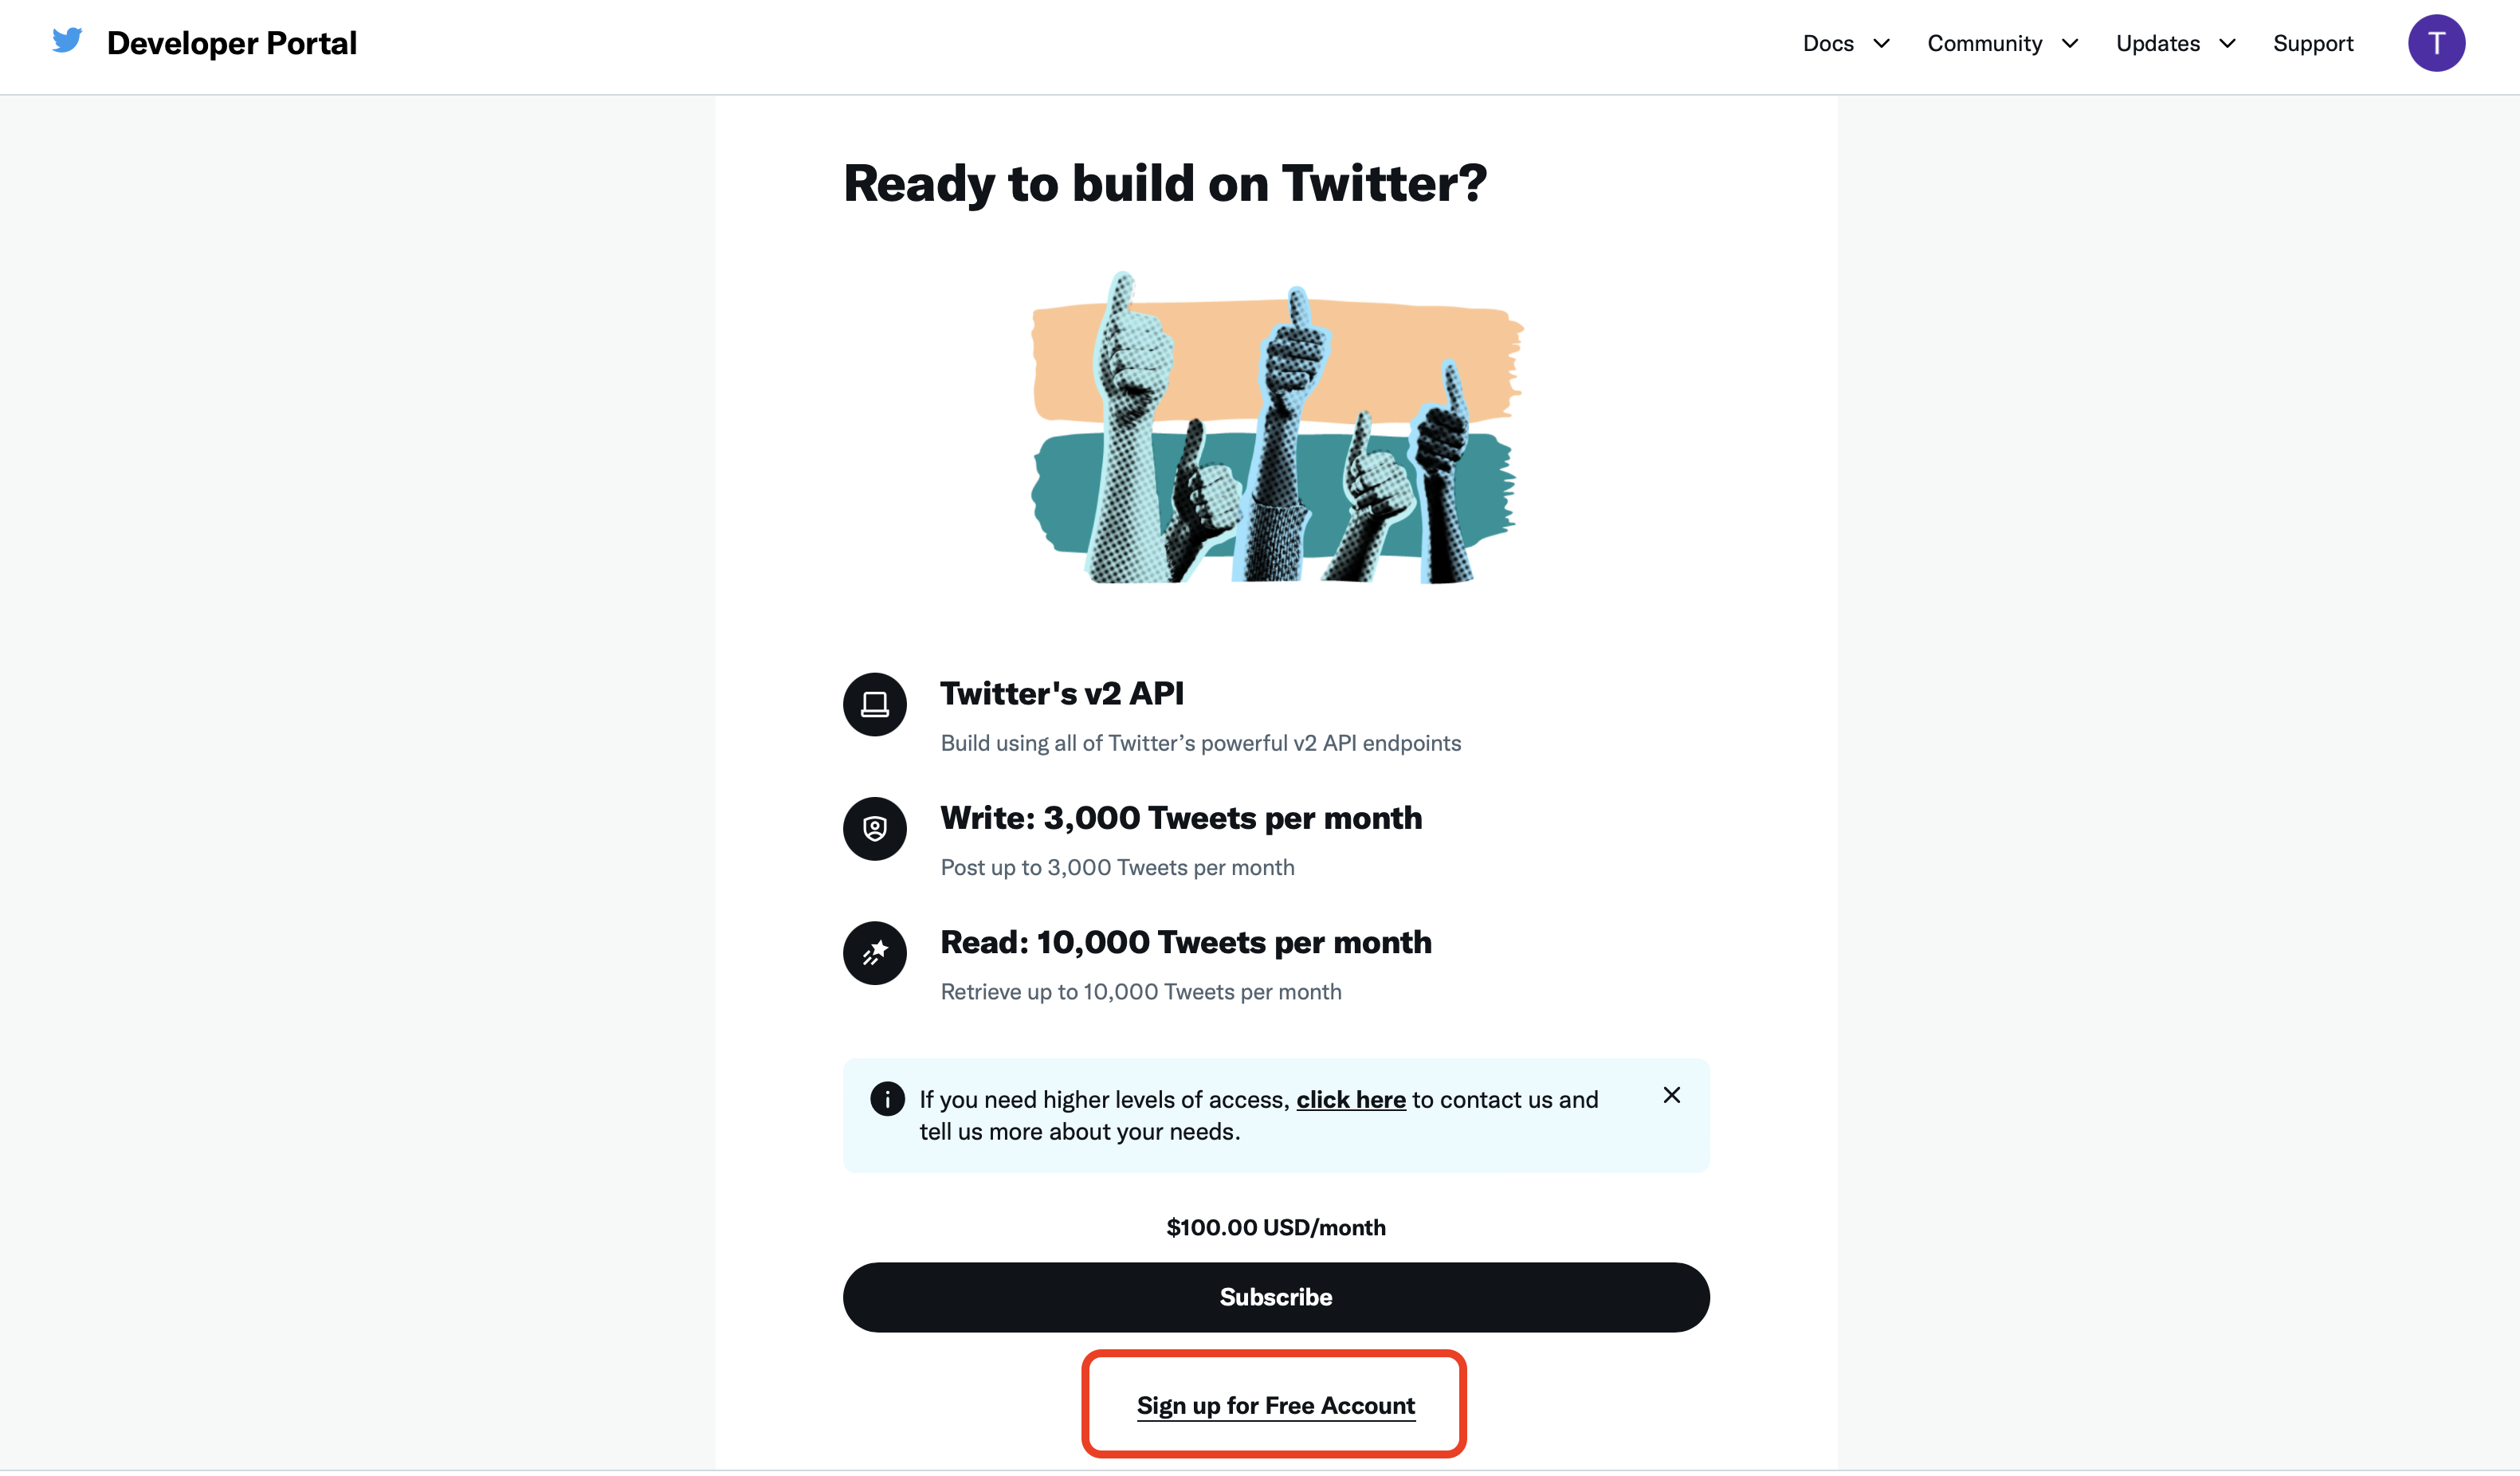
Task: Click the Support menu item
Action: click(x=2311, y=42)
